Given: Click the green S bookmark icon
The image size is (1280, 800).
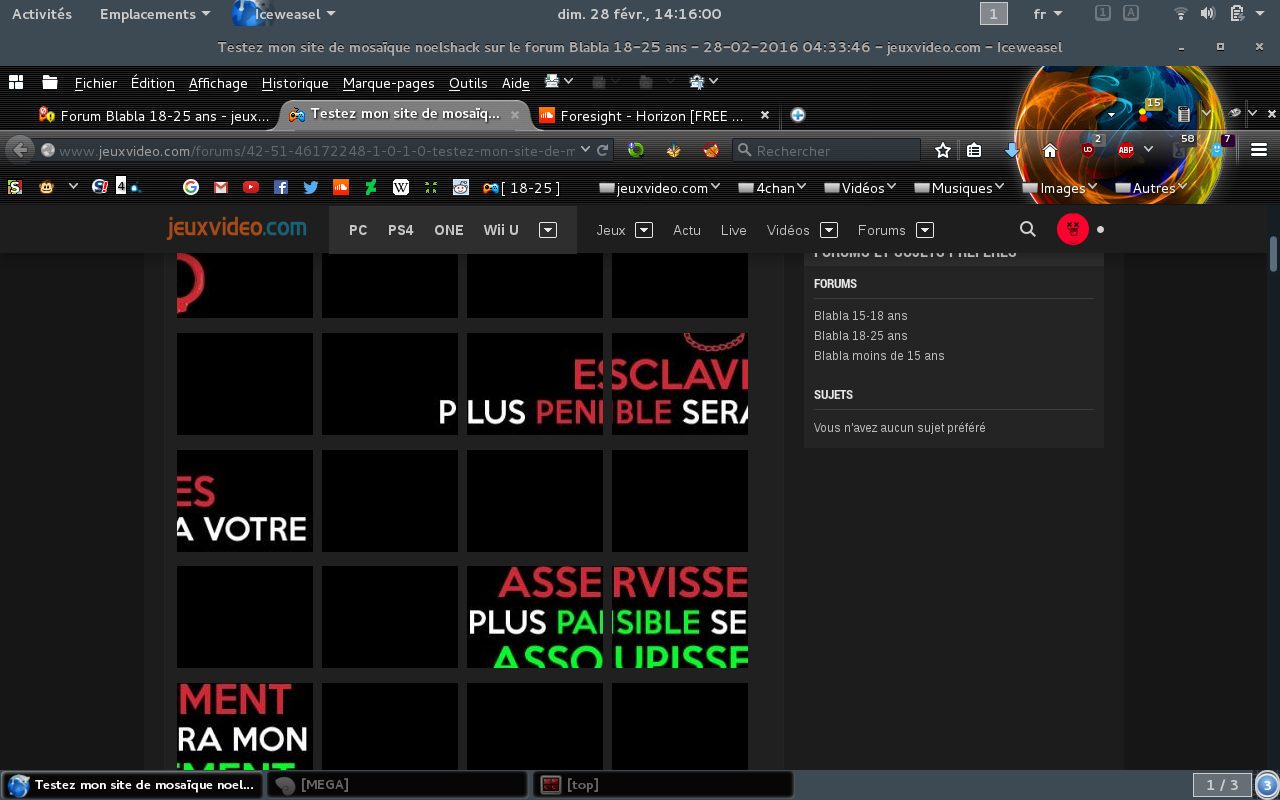Looking at the screenshot, I should coord(14,187).
